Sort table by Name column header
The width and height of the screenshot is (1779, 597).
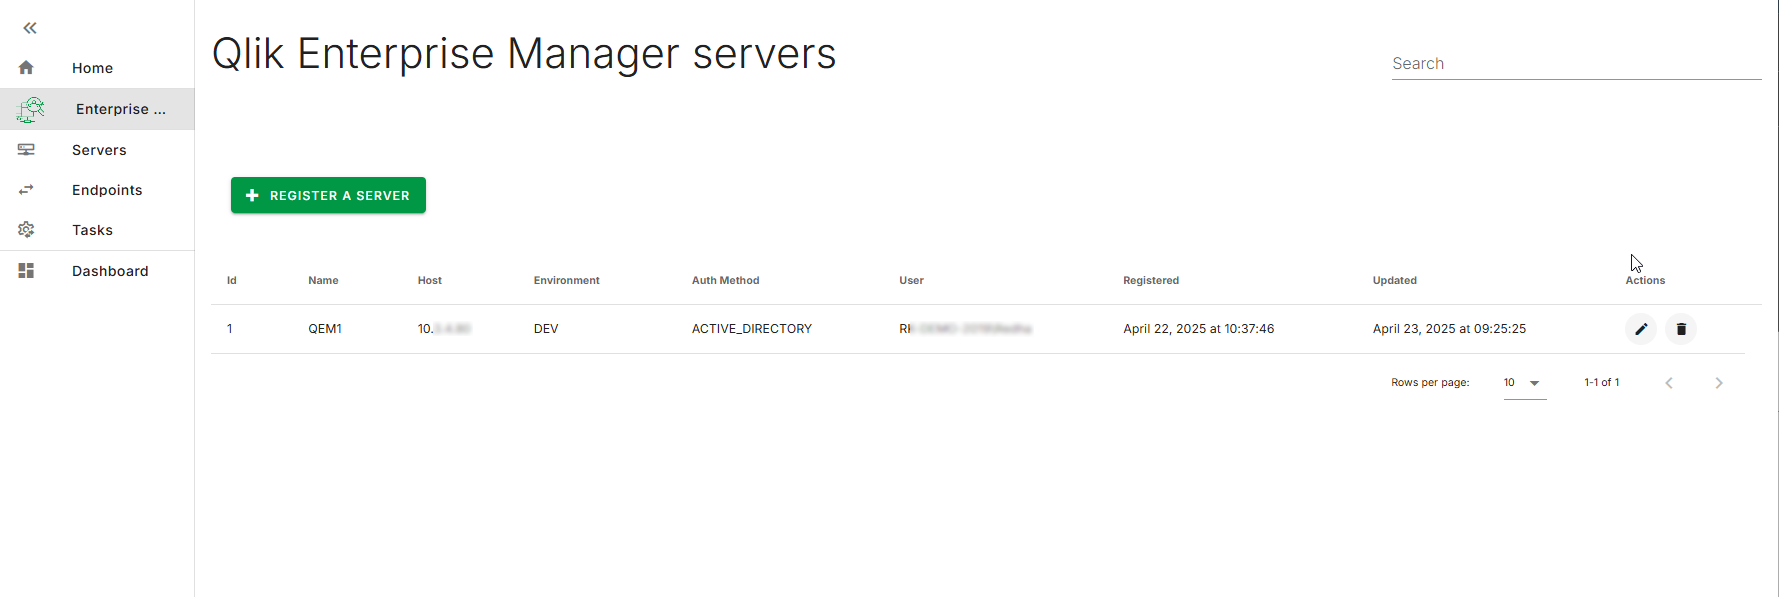tap(323, 280)
